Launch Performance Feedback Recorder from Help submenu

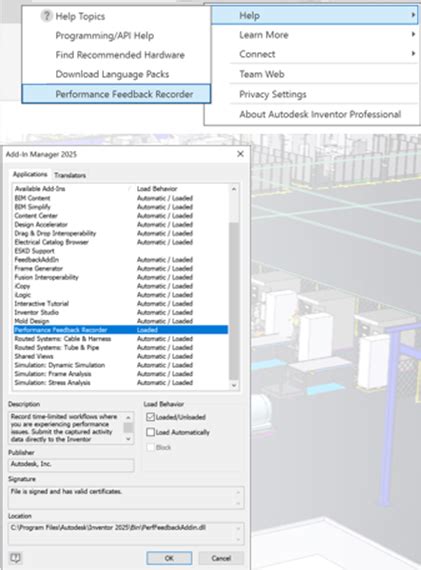click(116, 94)
